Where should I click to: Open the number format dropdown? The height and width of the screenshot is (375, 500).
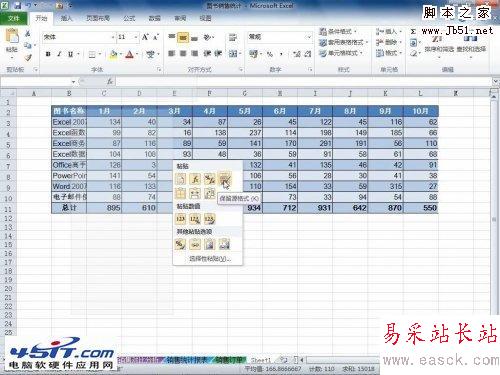point(309,37)
